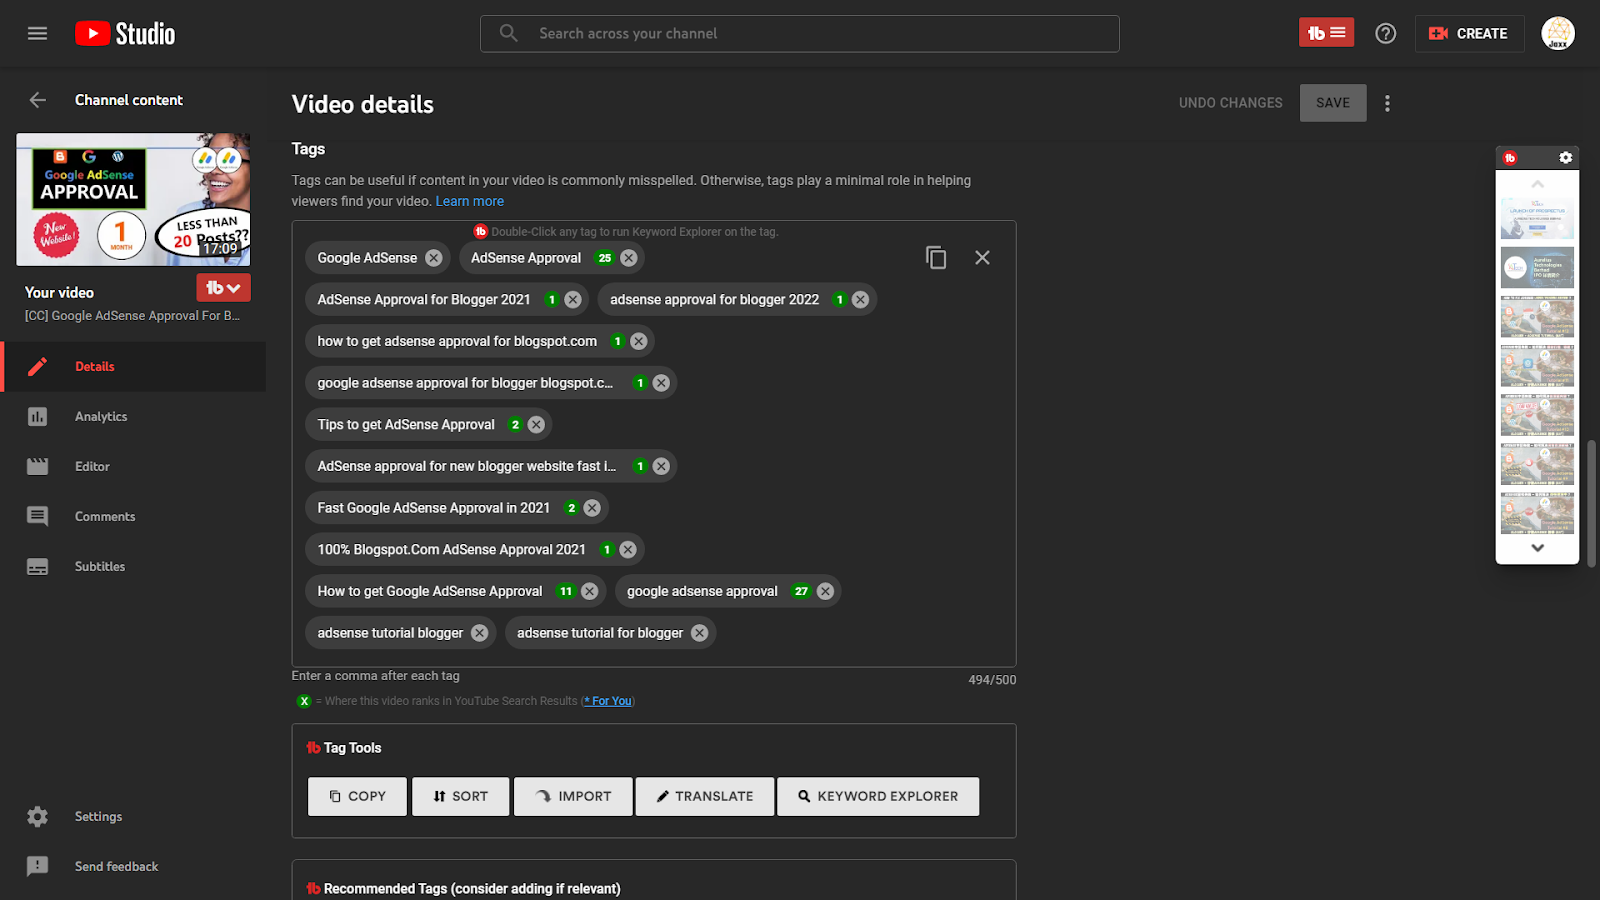Open KEYWORD EXPLORER
The image size is (1600, 900).
[x=878, y=797]
